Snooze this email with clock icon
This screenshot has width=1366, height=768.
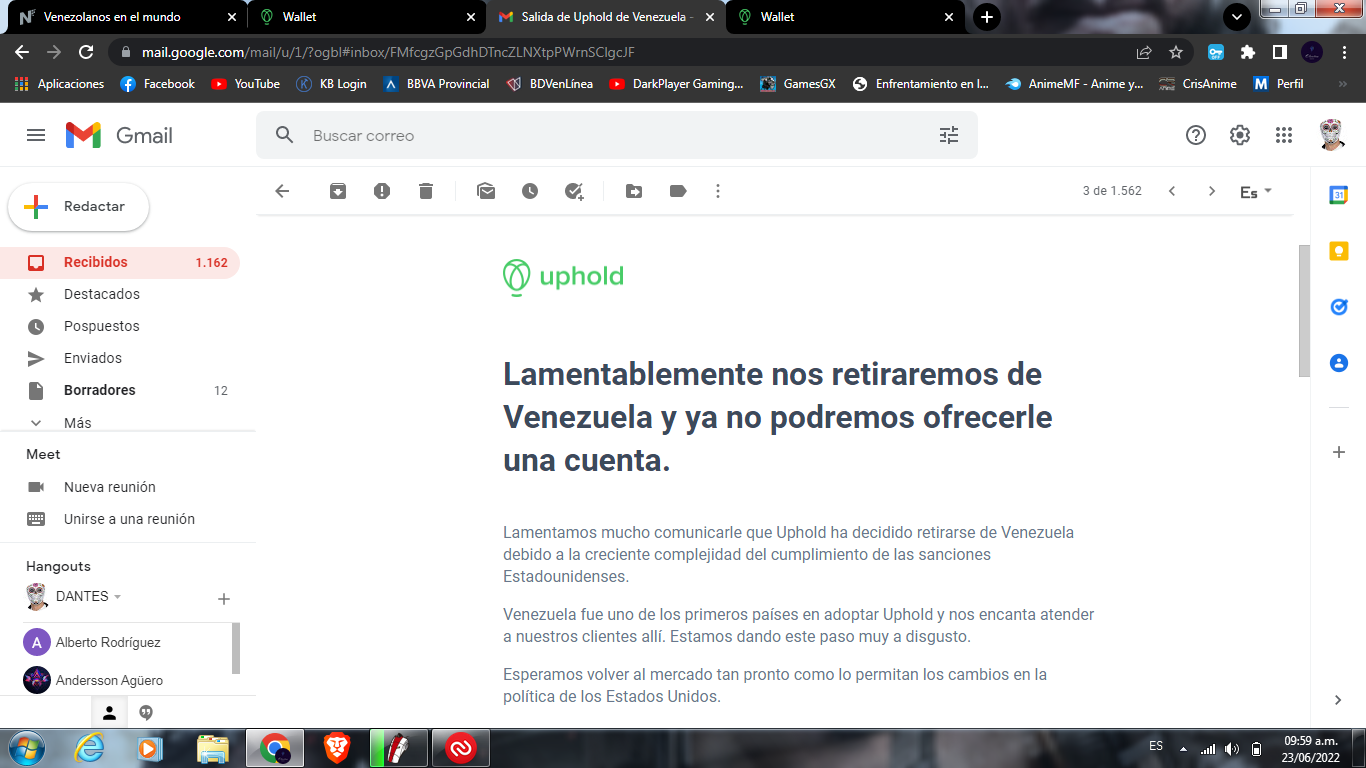tap(530, 191)
